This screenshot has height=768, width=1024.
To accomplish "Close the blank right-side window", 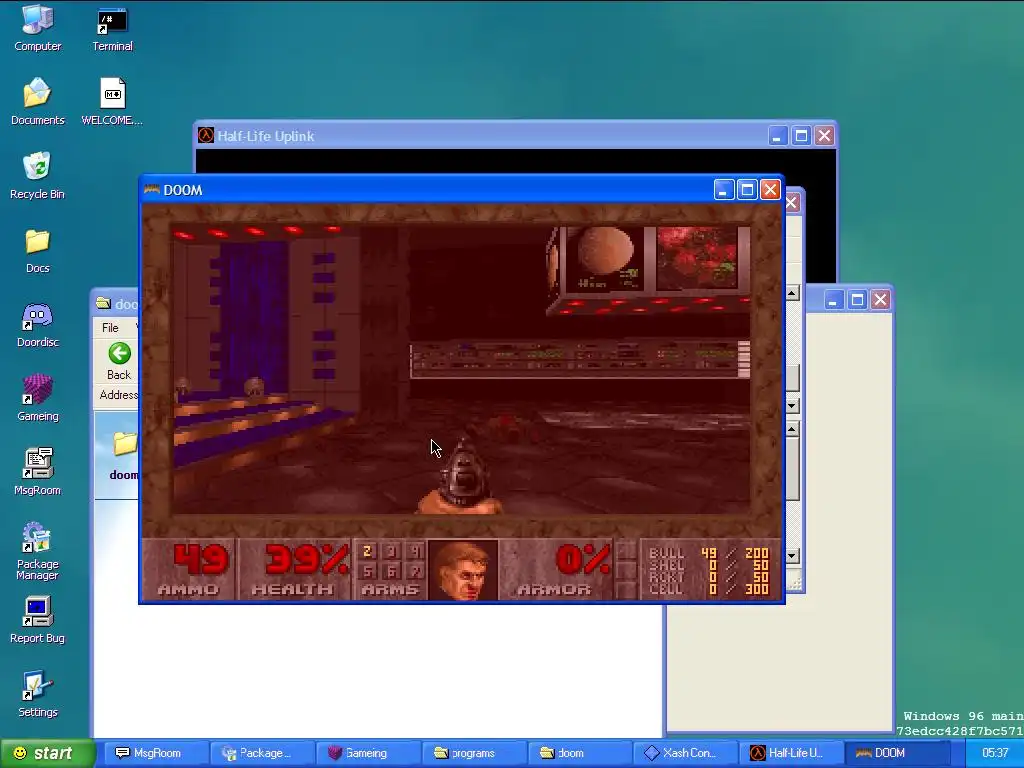I will pyautogui.click(x=880, y=300).
